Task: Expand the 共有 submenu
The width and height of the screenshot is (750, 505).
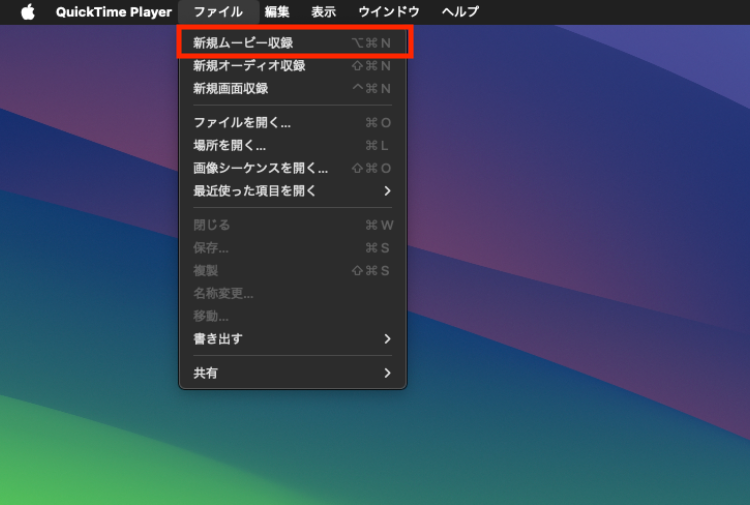Action: pos(293,373)
